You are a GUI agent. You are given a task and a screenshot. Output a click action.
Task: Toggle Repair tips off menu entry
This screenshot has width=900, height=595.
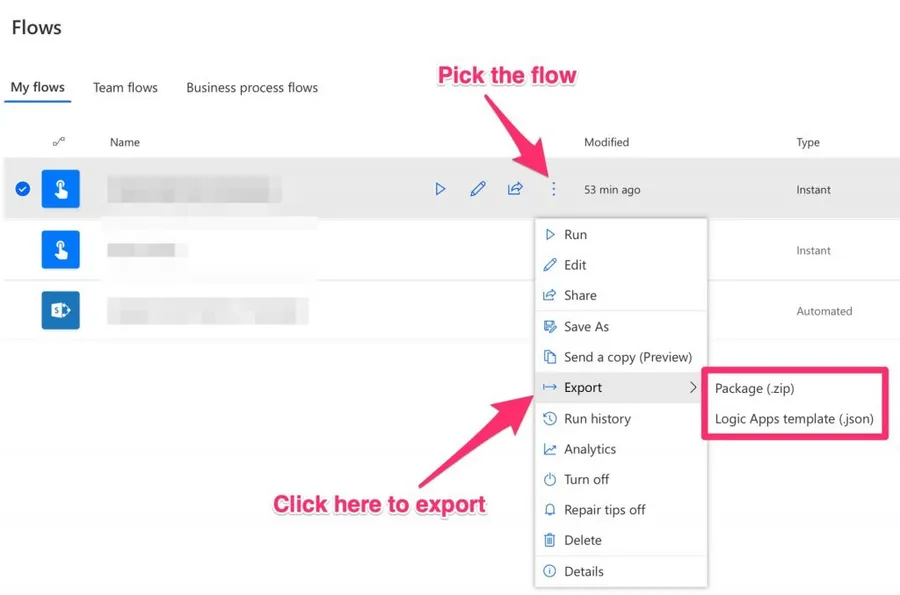(604, 510)
